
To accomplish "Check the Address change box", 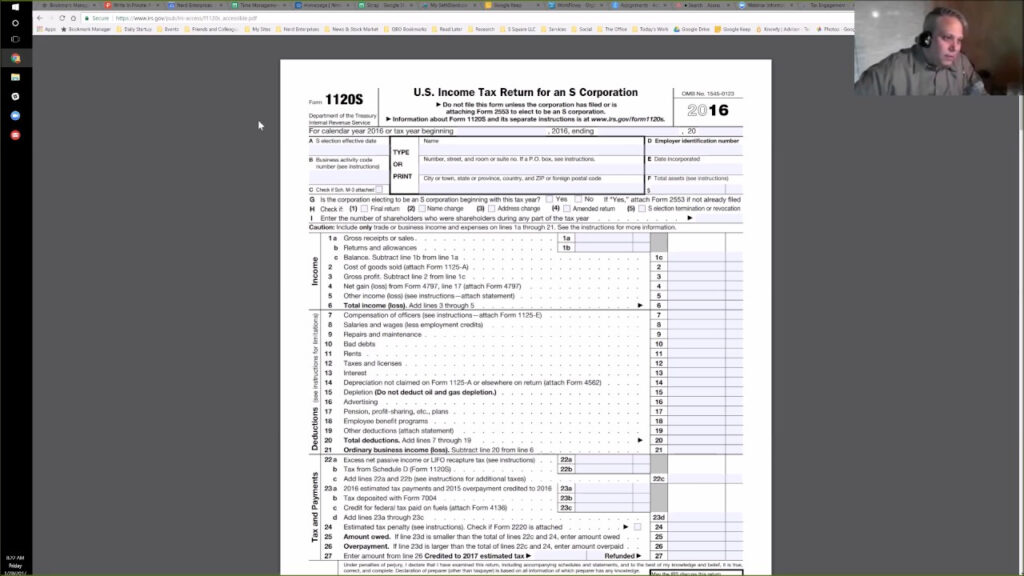I will tap(492, 208).
